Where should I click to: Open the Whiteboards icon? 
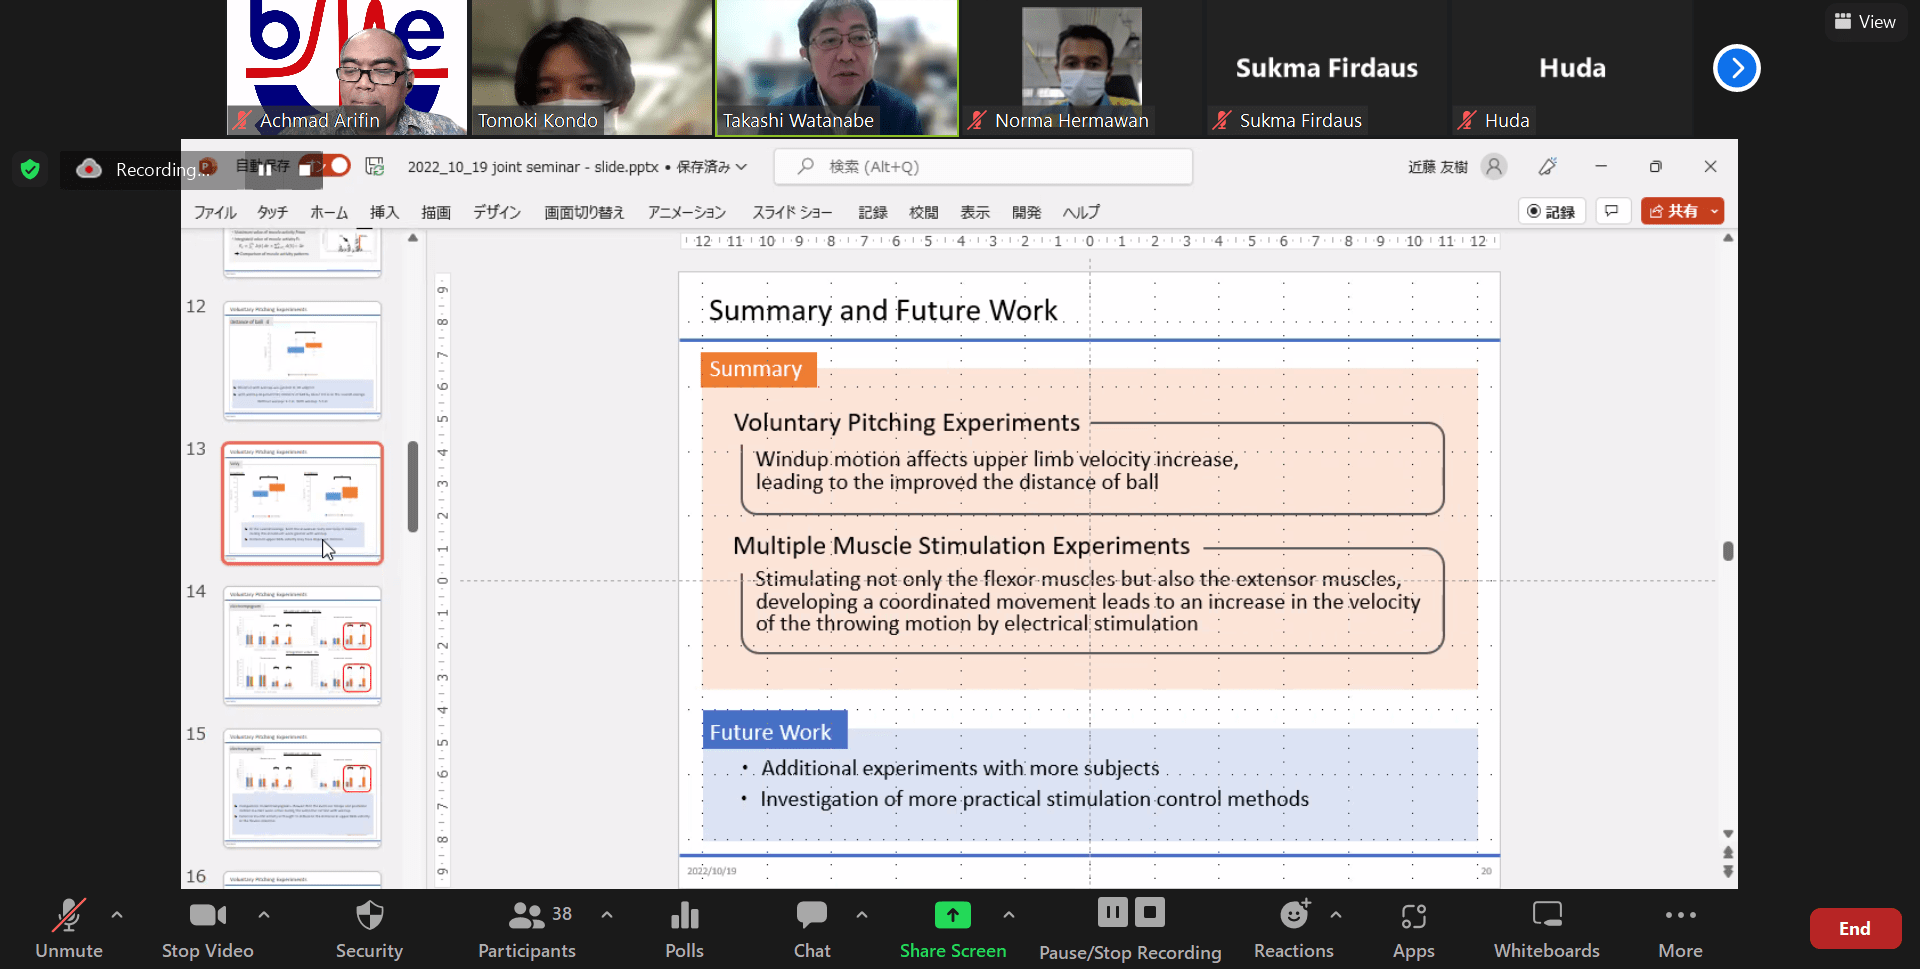click(x=1546, y=915)
